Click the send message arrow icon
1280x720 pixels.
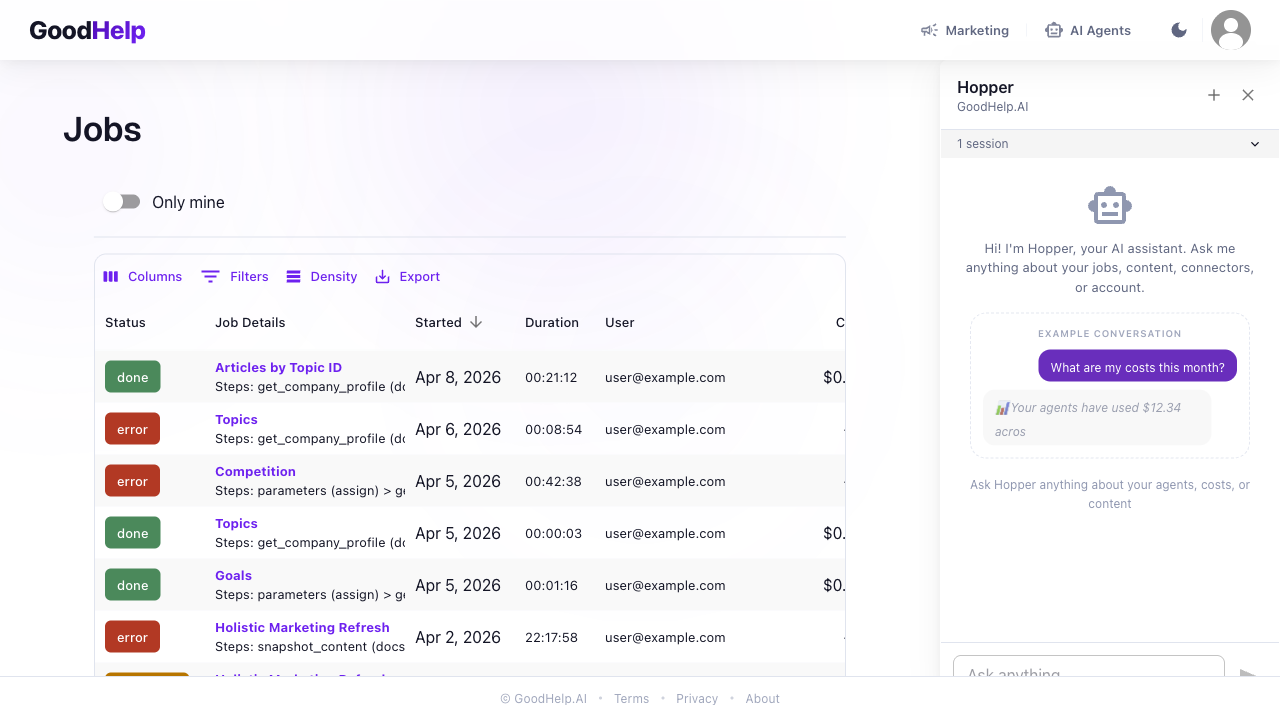(x=1247, y=673)
